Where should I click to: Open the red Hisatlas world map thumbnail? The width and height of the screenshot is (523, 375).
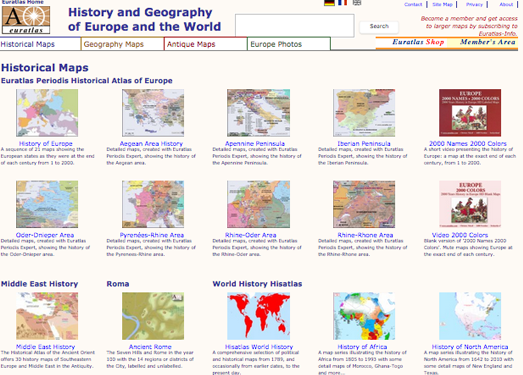point(258,316)
